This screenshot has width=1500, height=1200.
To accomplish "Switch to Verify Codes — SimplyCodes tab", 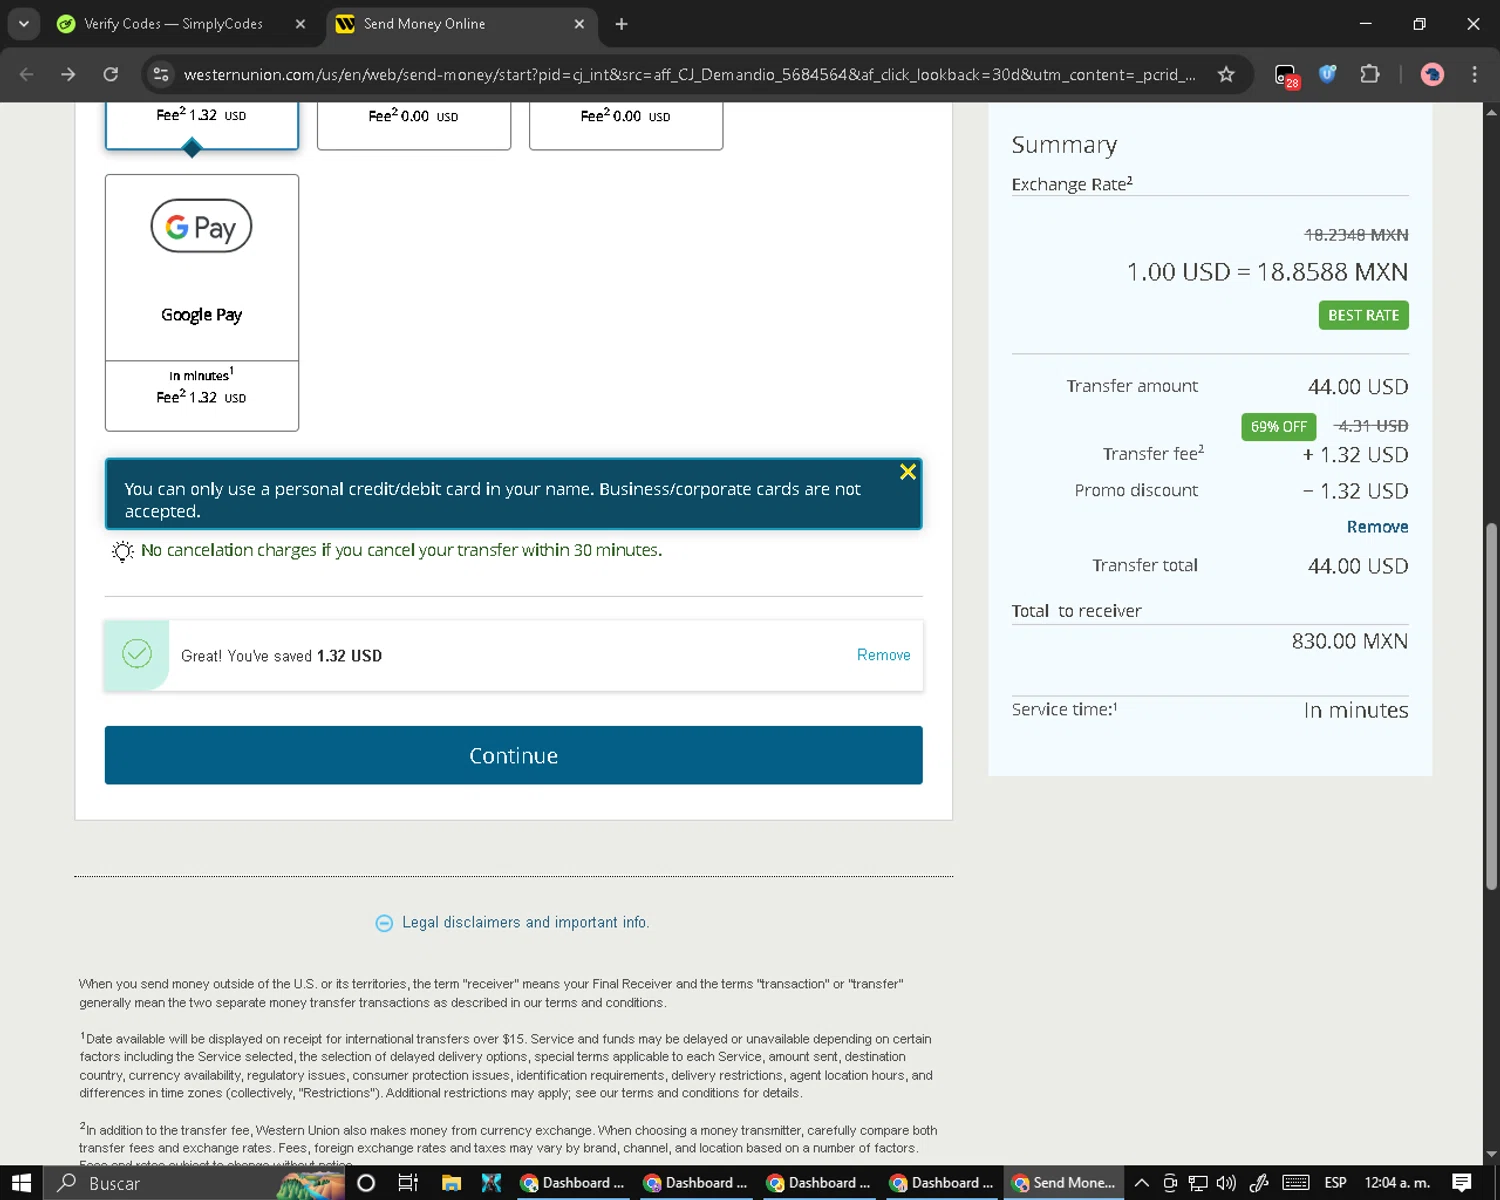I will 173,24.
